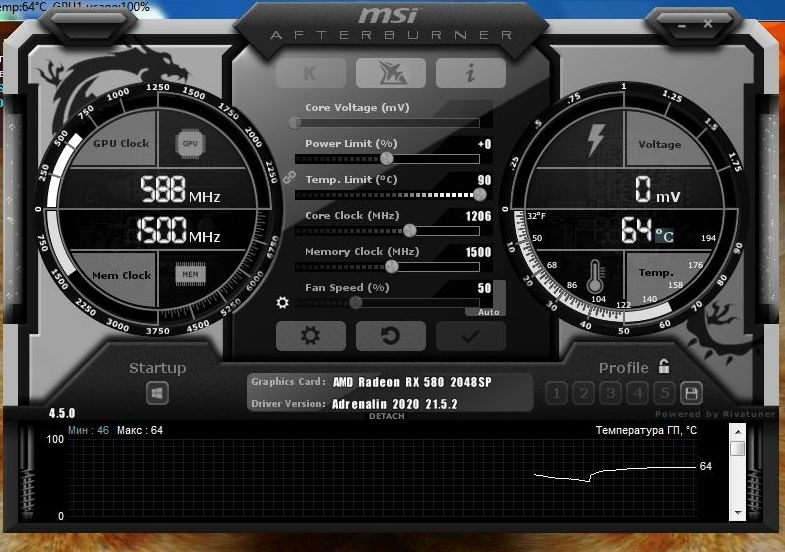The height and width of the screenshot is (552, 785).
Task: Toggle the Windows Startup button
Action: click(x=157, y=393)
